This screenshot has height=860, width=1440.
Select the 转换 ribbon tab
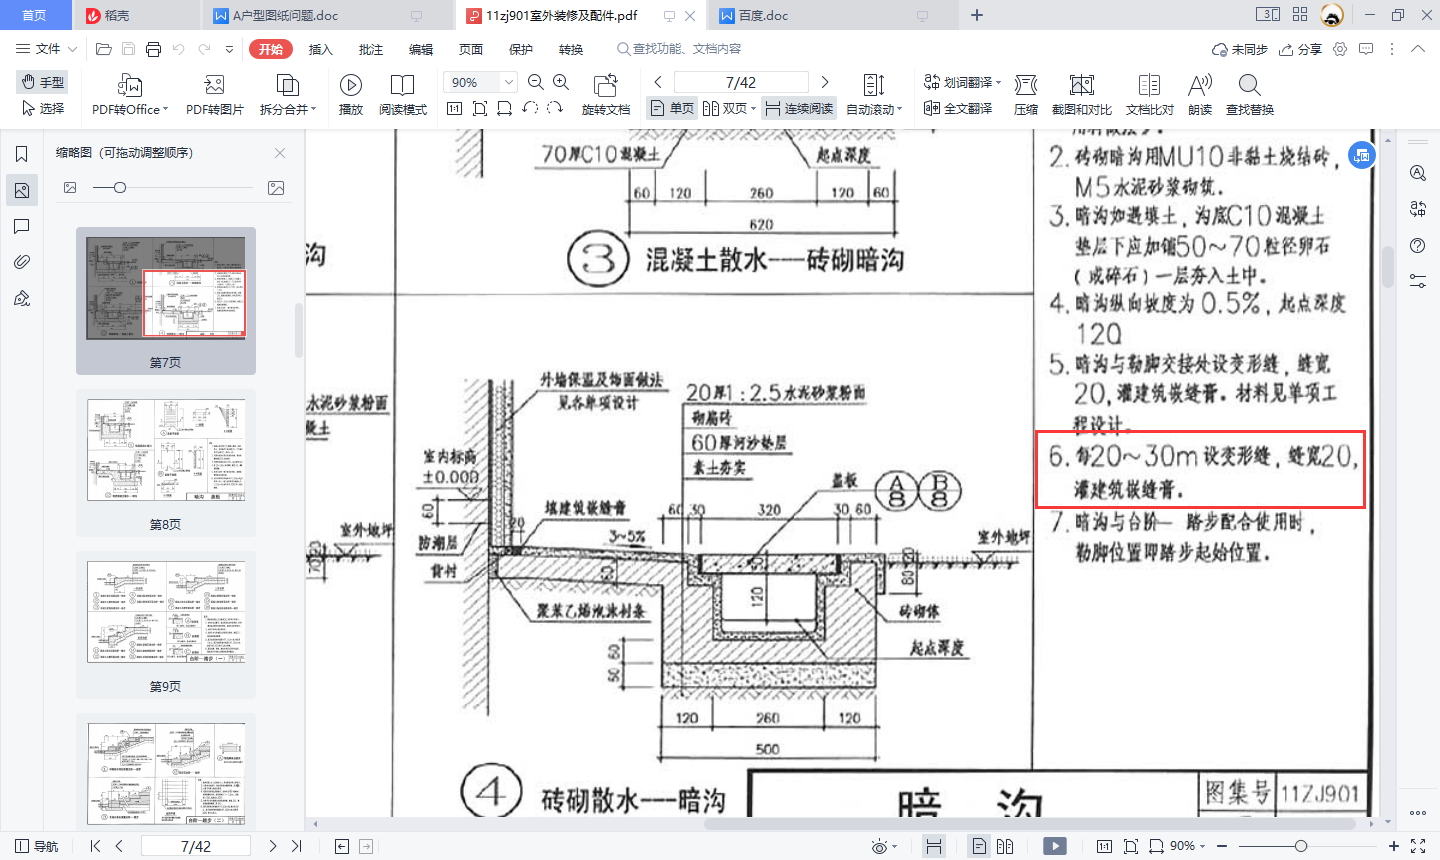571,49
